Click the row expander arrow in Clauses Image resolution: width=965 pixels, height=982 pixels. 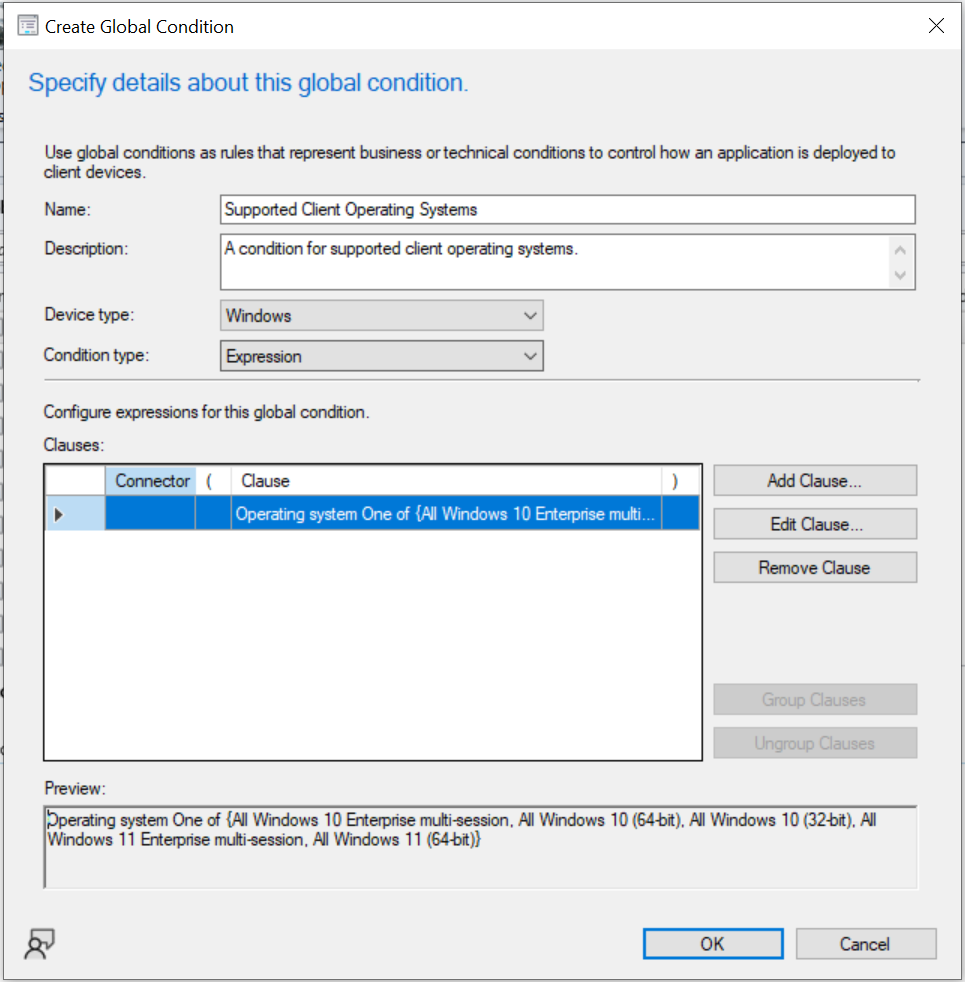(59, 515)
